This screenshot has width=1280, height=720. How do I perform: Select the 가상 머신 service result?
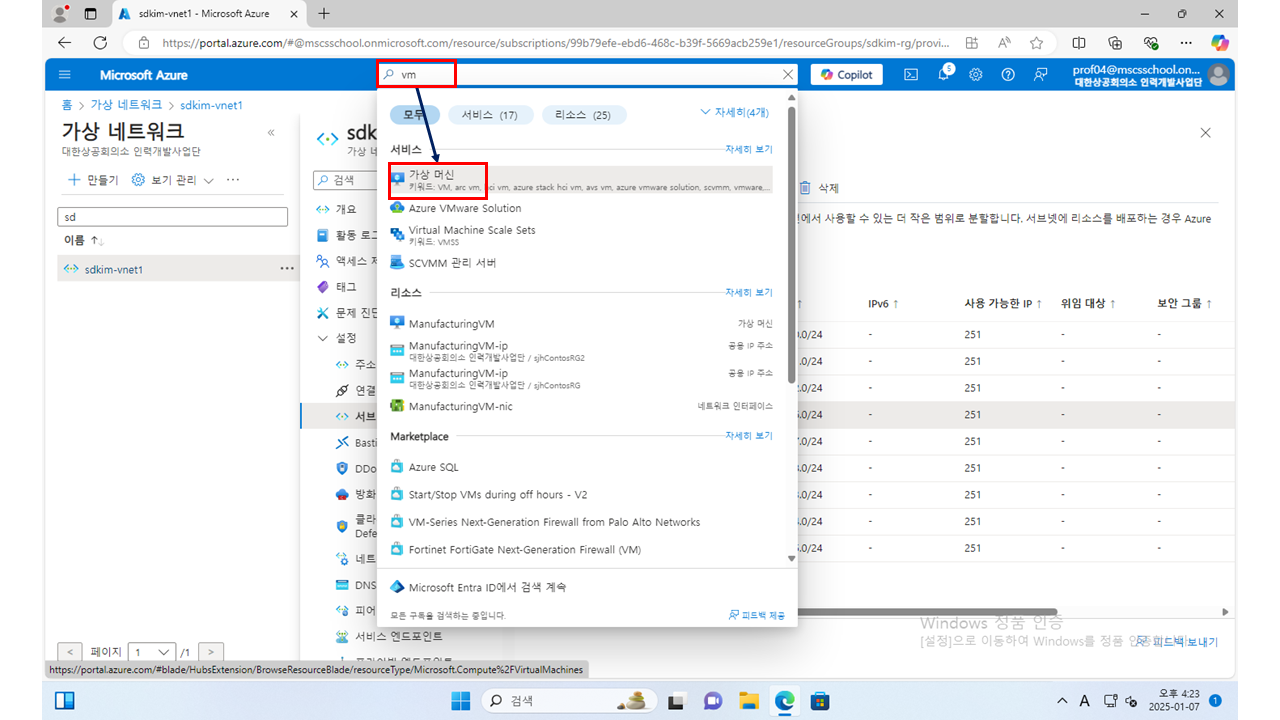(x=580, y=180)
